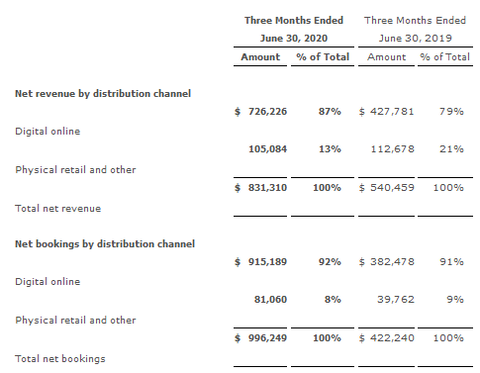Viewport: 480px width, 373px height.
Task: Select the Three Months Ended June 30, 2020 header
Action: (x=294, y=29)
